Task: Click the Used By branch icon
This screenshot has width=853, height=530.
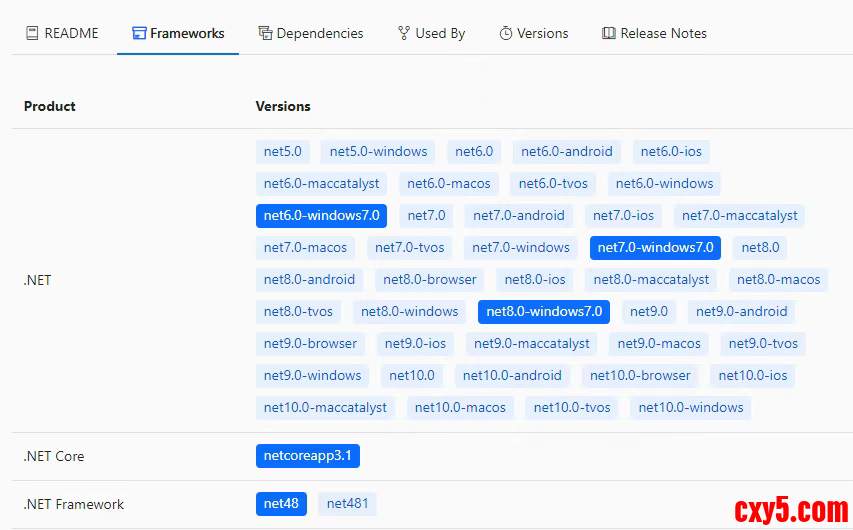Action: pos(404,33)
